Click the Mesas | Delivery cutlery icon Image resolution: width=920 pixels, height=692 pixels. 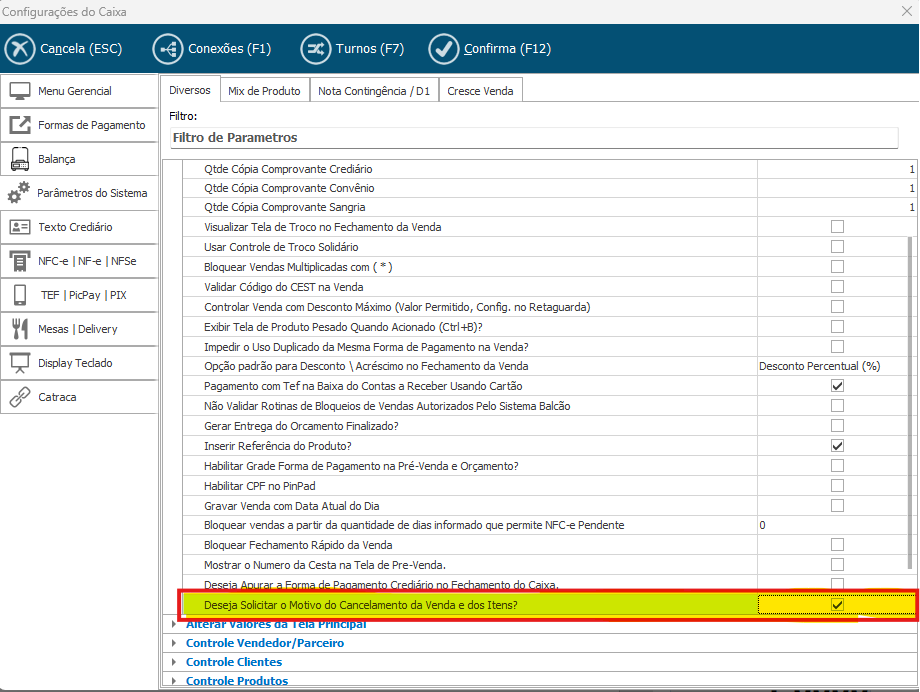(x=20, y=329)
